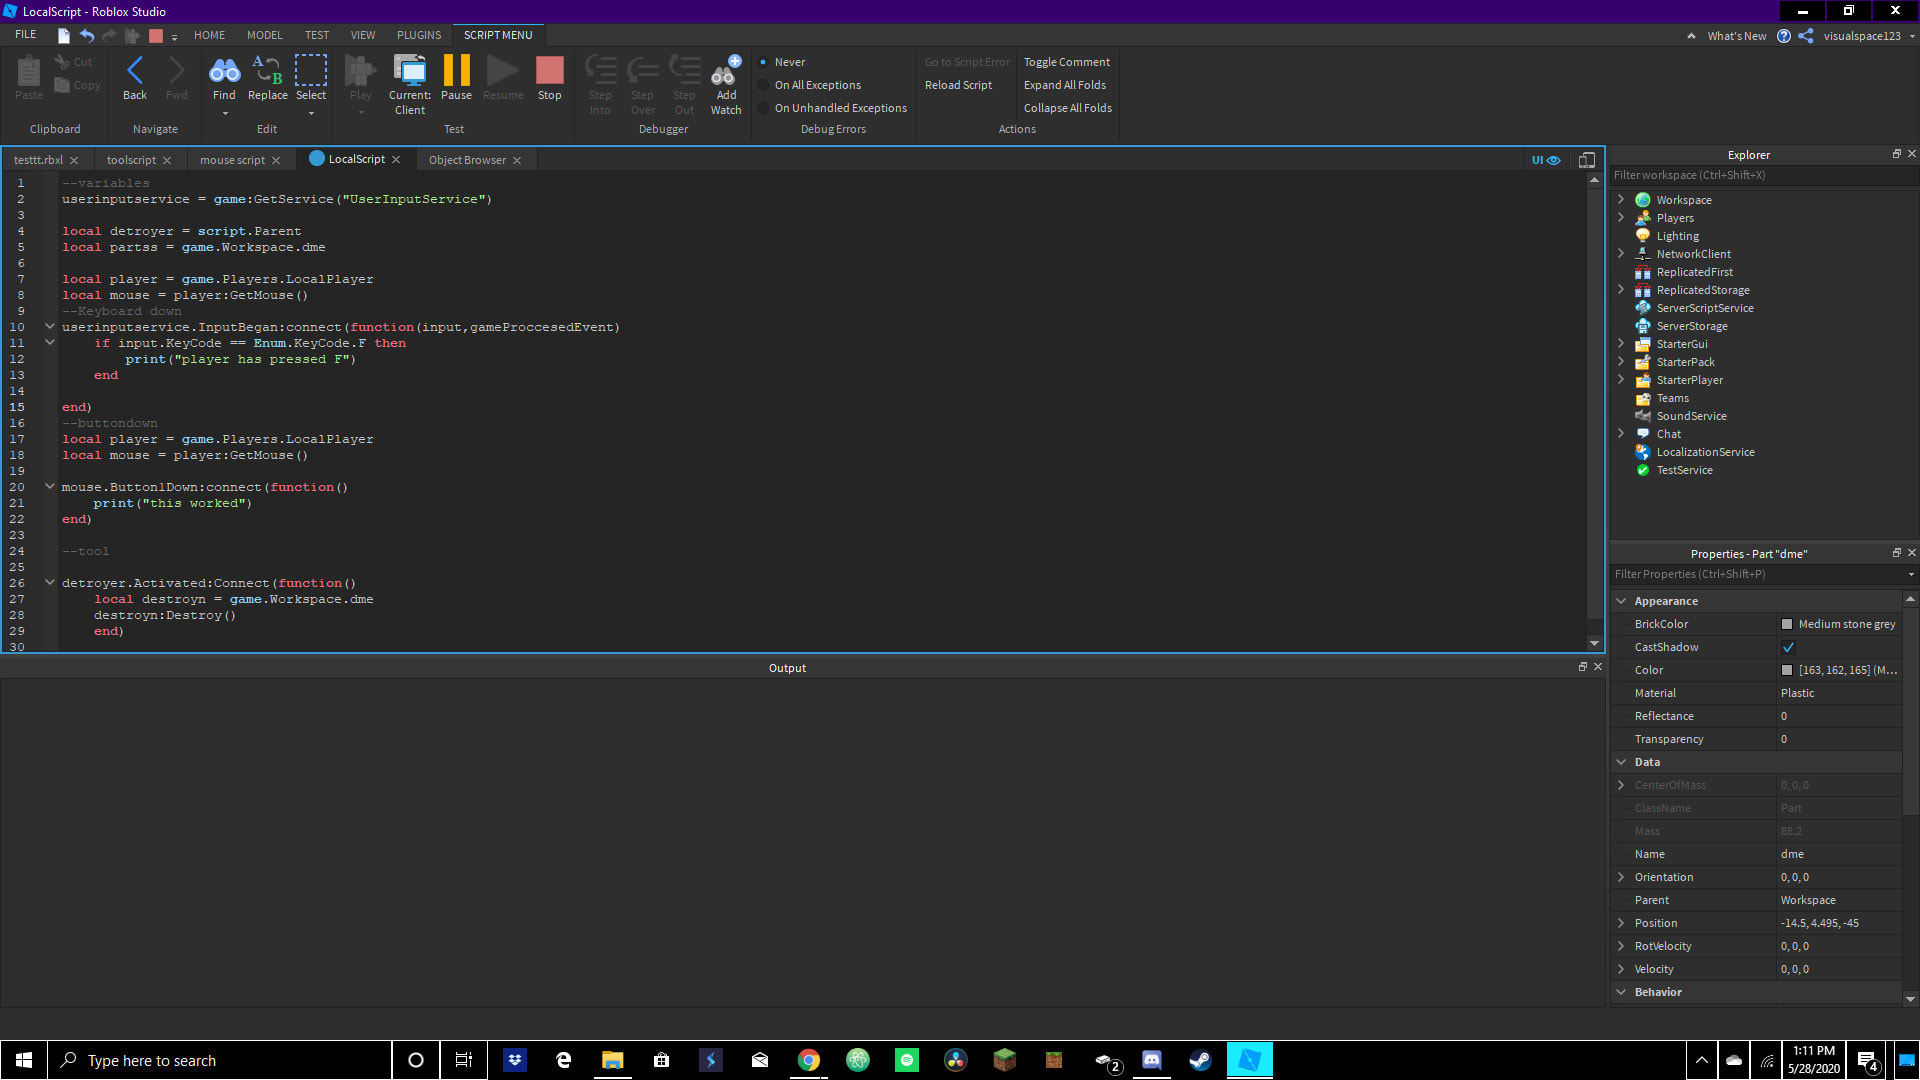Click Expand All Folds button
Screen dimensions: 1920x1080
pos(1063,84)
